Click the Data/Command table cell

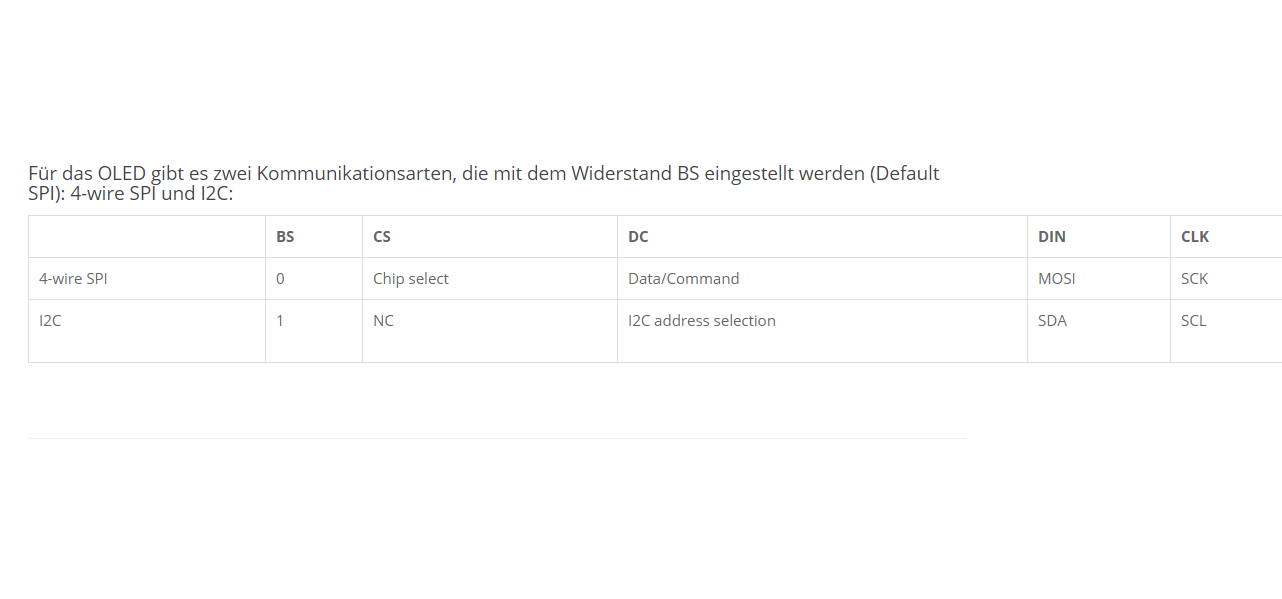tap(684, 279)
